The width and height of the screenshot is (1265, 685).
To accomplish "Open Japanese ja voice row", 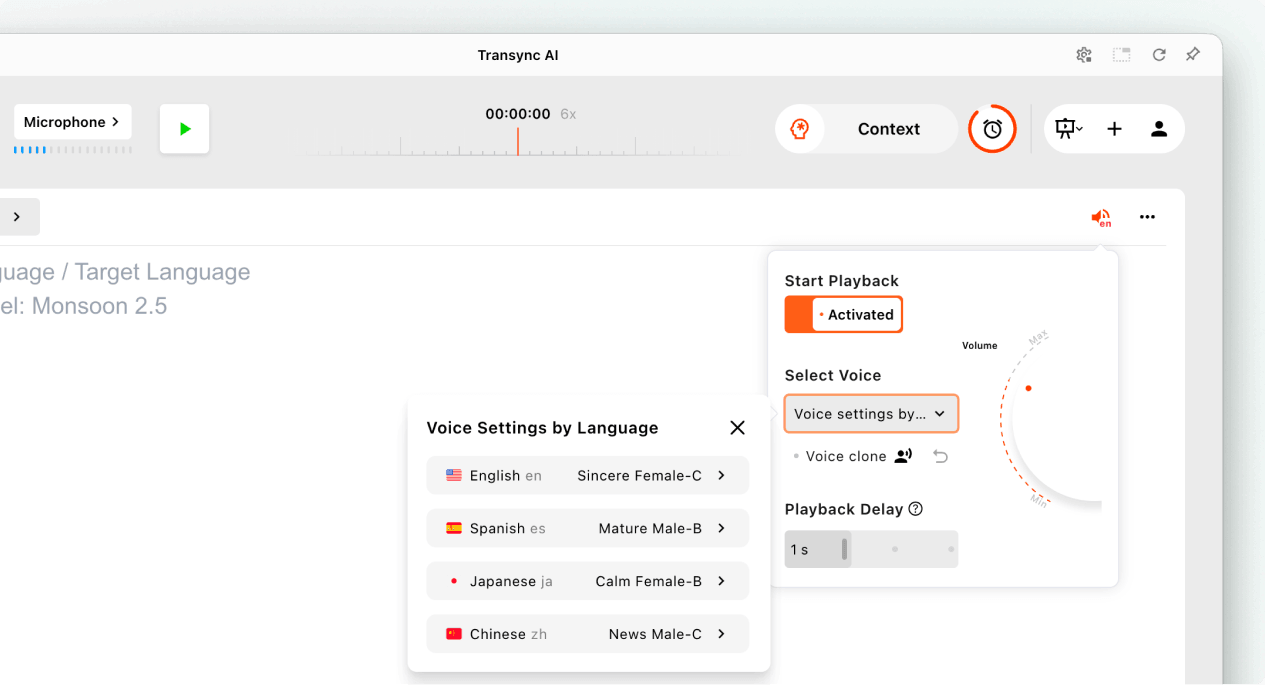I will tap(587, 581).
